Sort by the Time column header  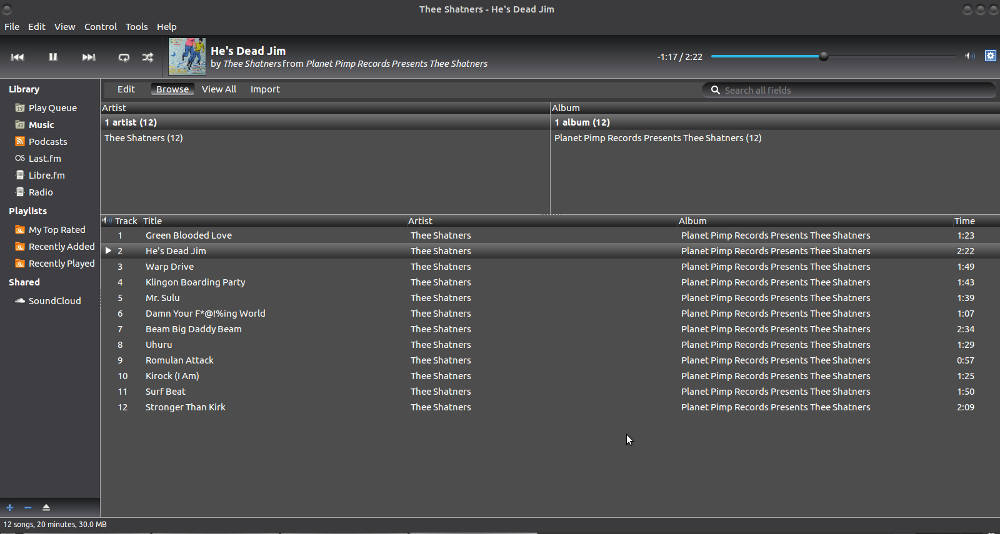coord(976,221)
